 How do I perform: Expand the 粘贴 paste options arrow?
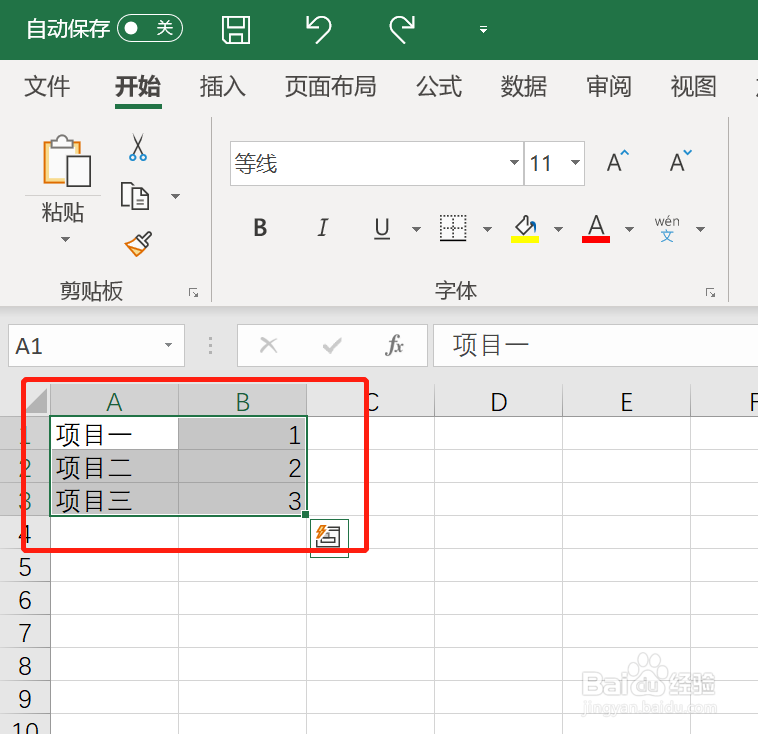[x=65, y=239]
